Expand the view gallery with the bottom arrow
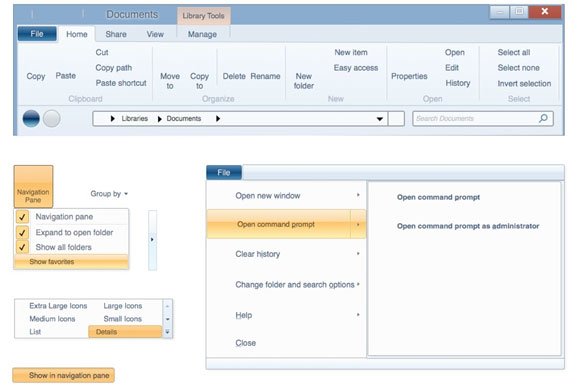Image resolution: width=580 pixels, height=387 pixels. pos(168,332)
